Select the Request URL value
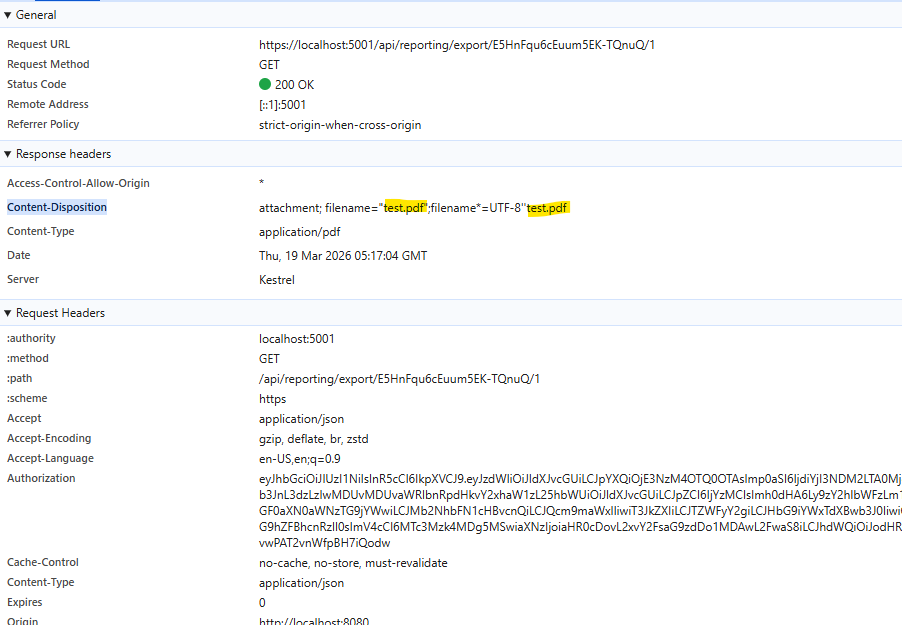Image resolution: width=902 pixels, height=625 pixels. click(x=457, y=45)
